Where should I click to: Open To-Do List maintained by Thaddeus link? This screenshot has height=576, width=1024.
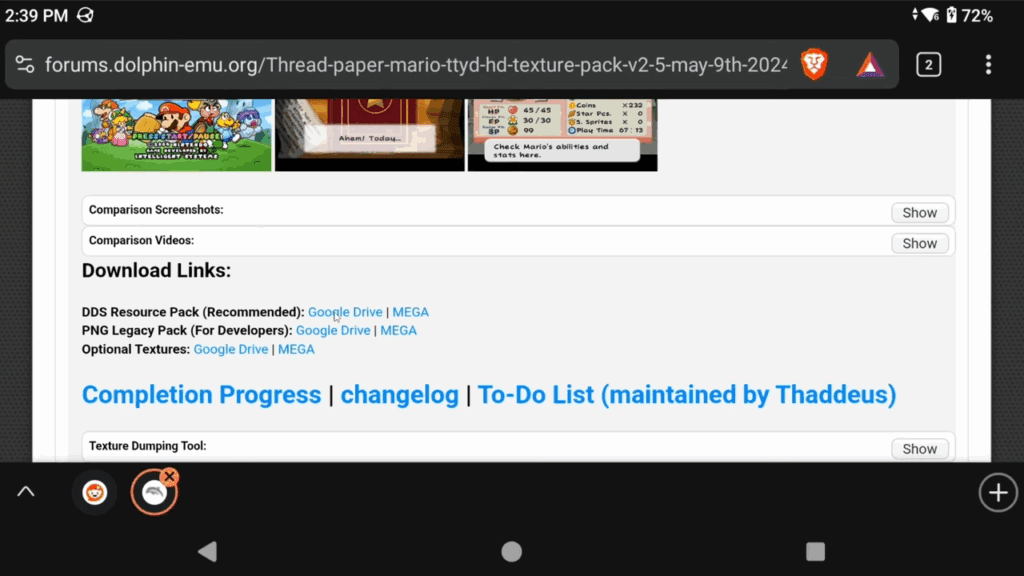(687, 394)
